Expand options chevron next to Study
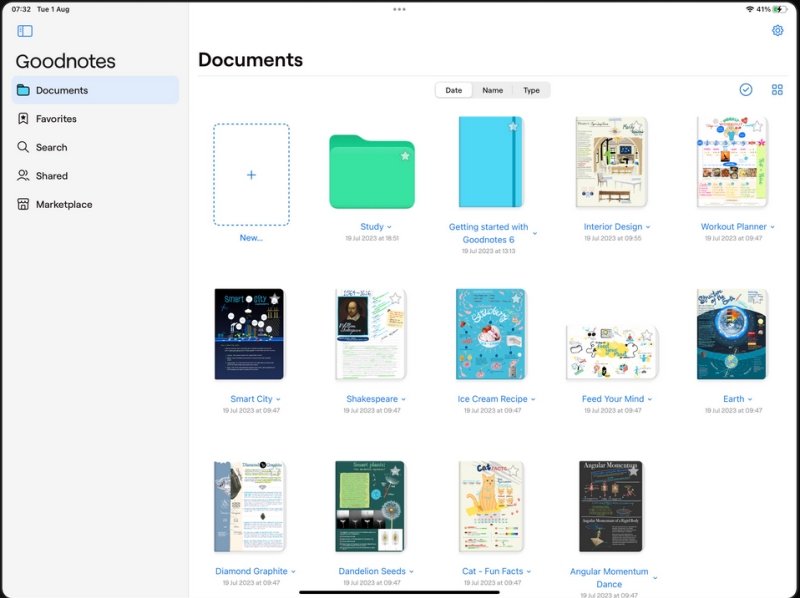This screenshot has height=598, width=800. click(389, 227)
